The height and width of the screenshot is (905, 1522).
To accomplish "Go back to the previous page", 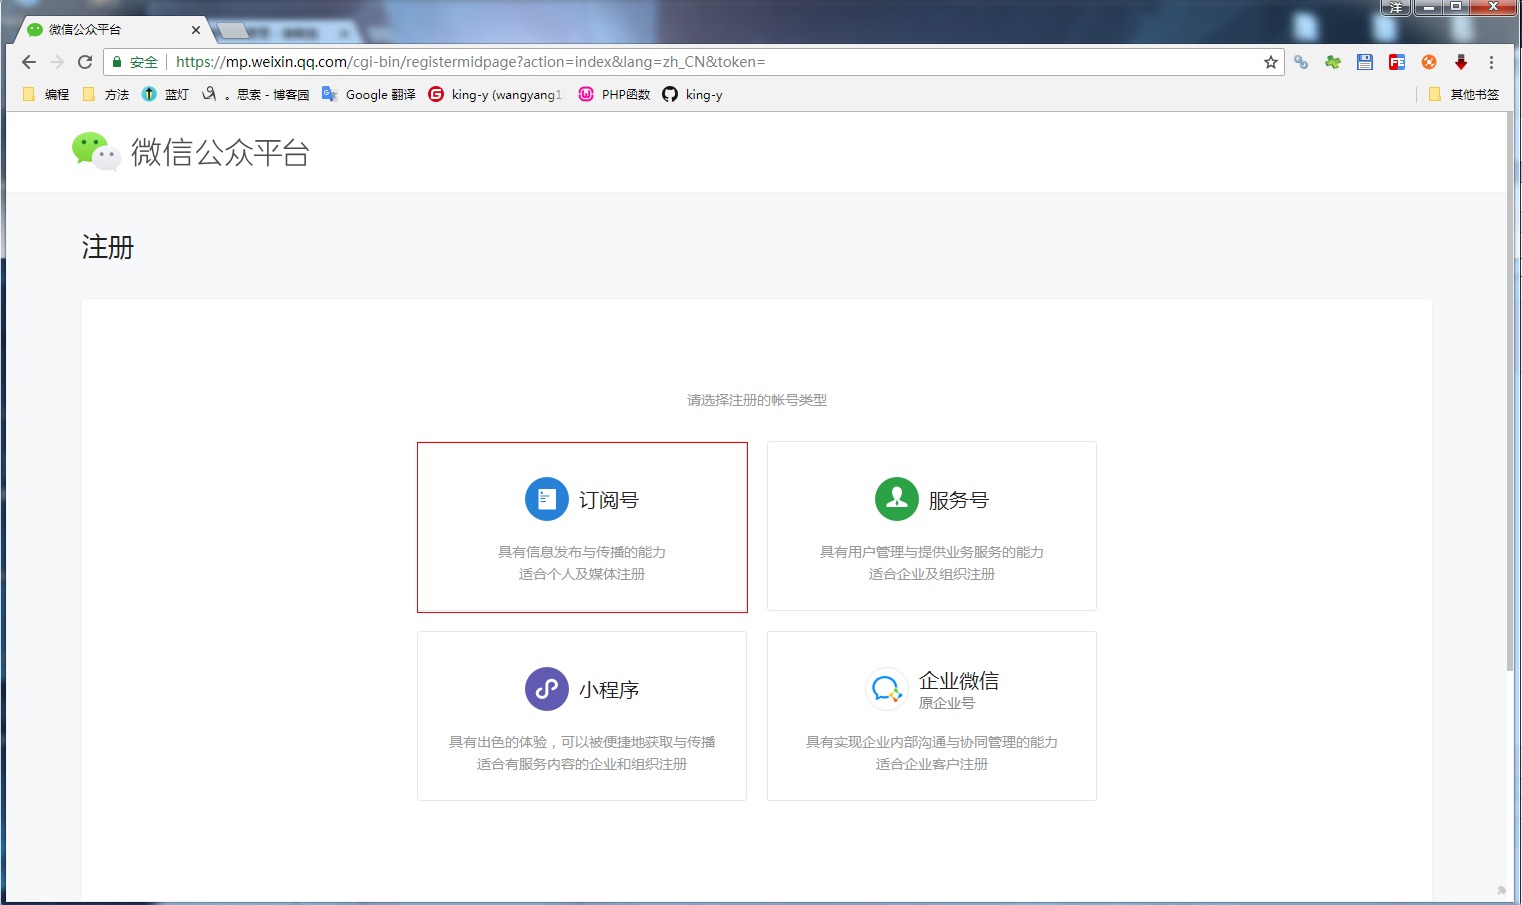I will point(29,62).
